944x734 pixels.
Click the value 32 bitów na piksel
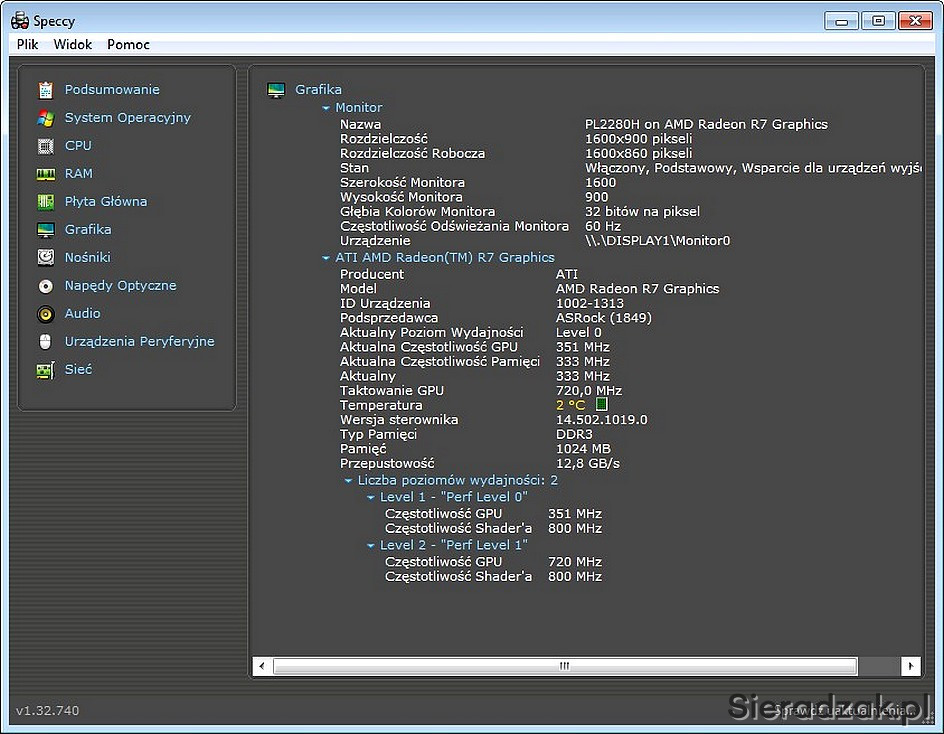(x=642, y=211)
